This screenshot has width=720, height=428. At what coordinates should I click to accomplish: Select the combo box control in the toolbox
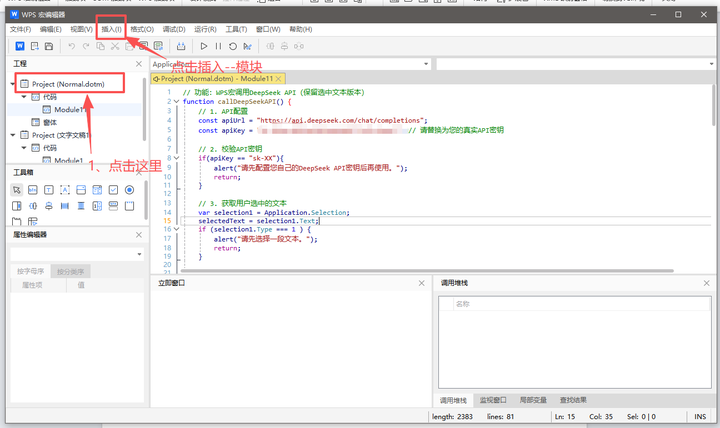(x=81, y=190)
